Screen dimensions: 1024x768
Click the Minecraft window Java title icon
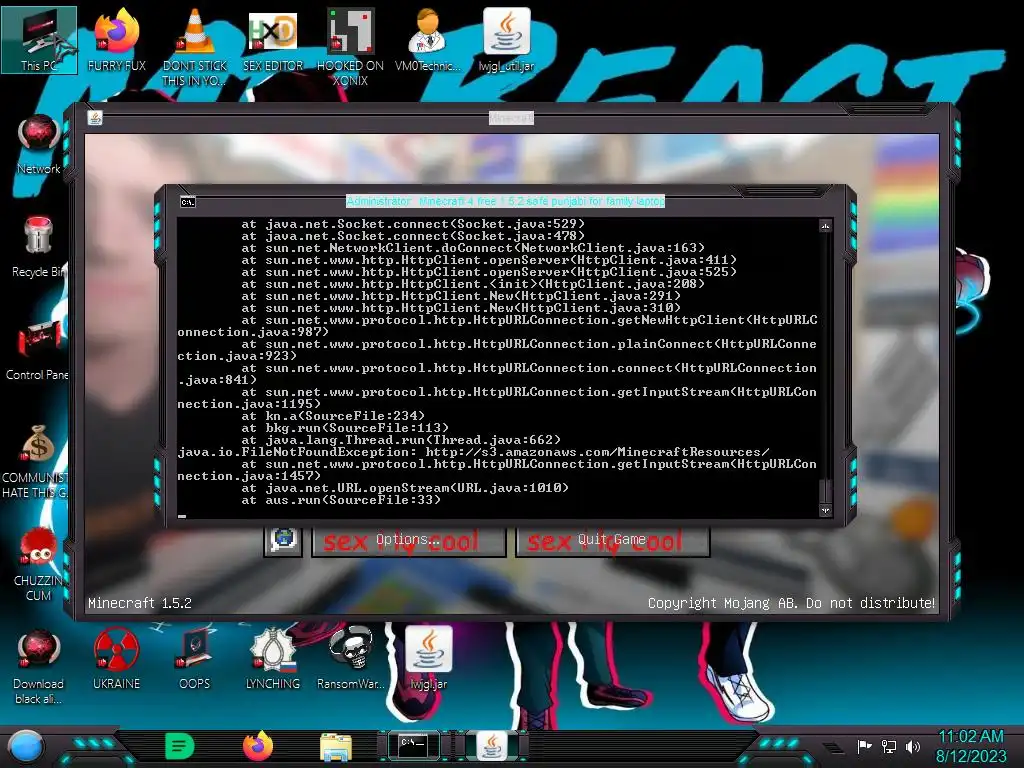95,118
